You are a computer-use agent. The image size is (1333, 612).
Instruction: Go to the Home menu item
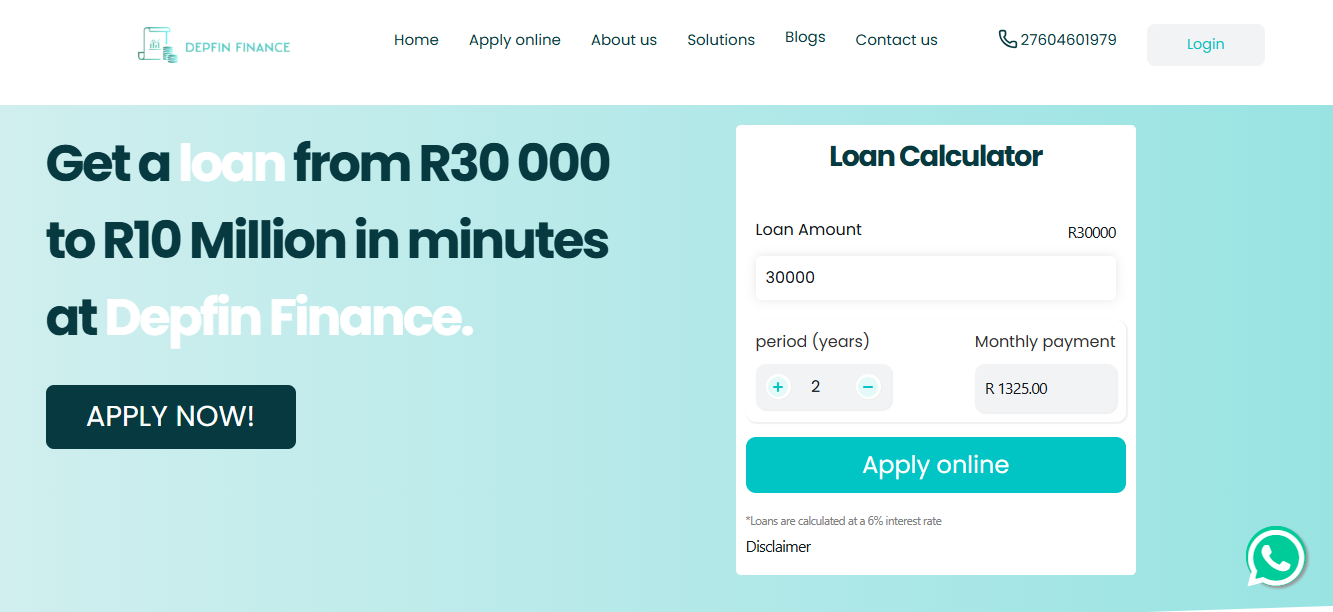coord(416,40)
